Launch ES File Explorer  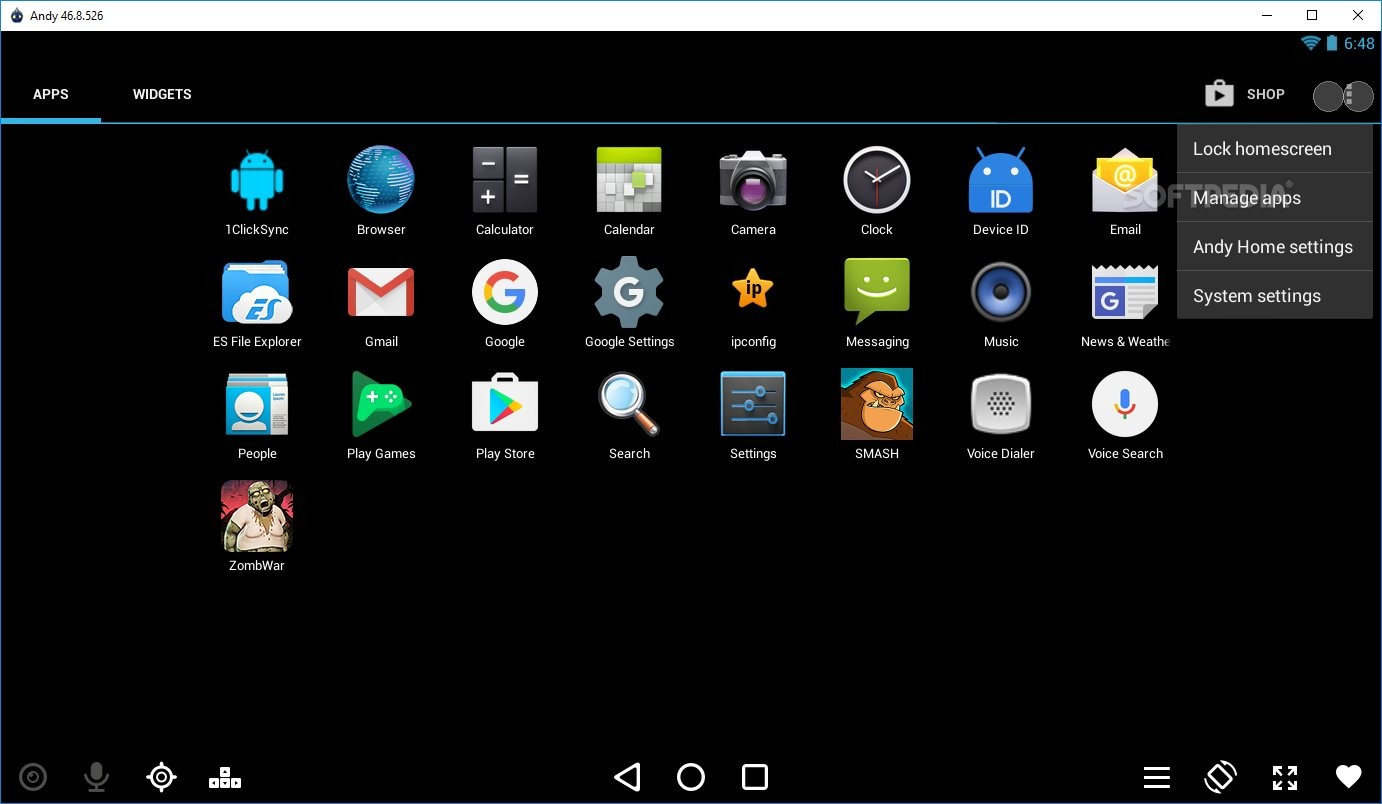pos(257,303)
